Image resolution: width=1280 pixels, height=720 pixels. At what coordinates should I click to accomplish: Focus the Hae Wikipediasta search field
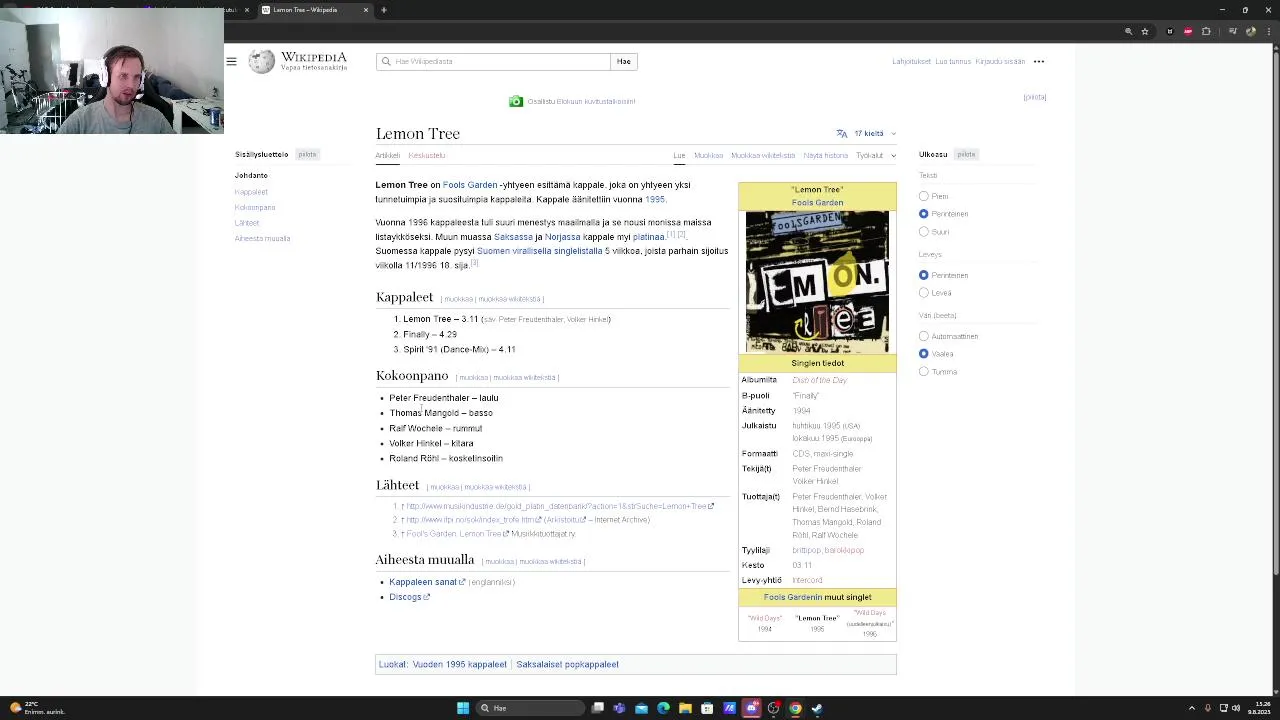(493, 61)
